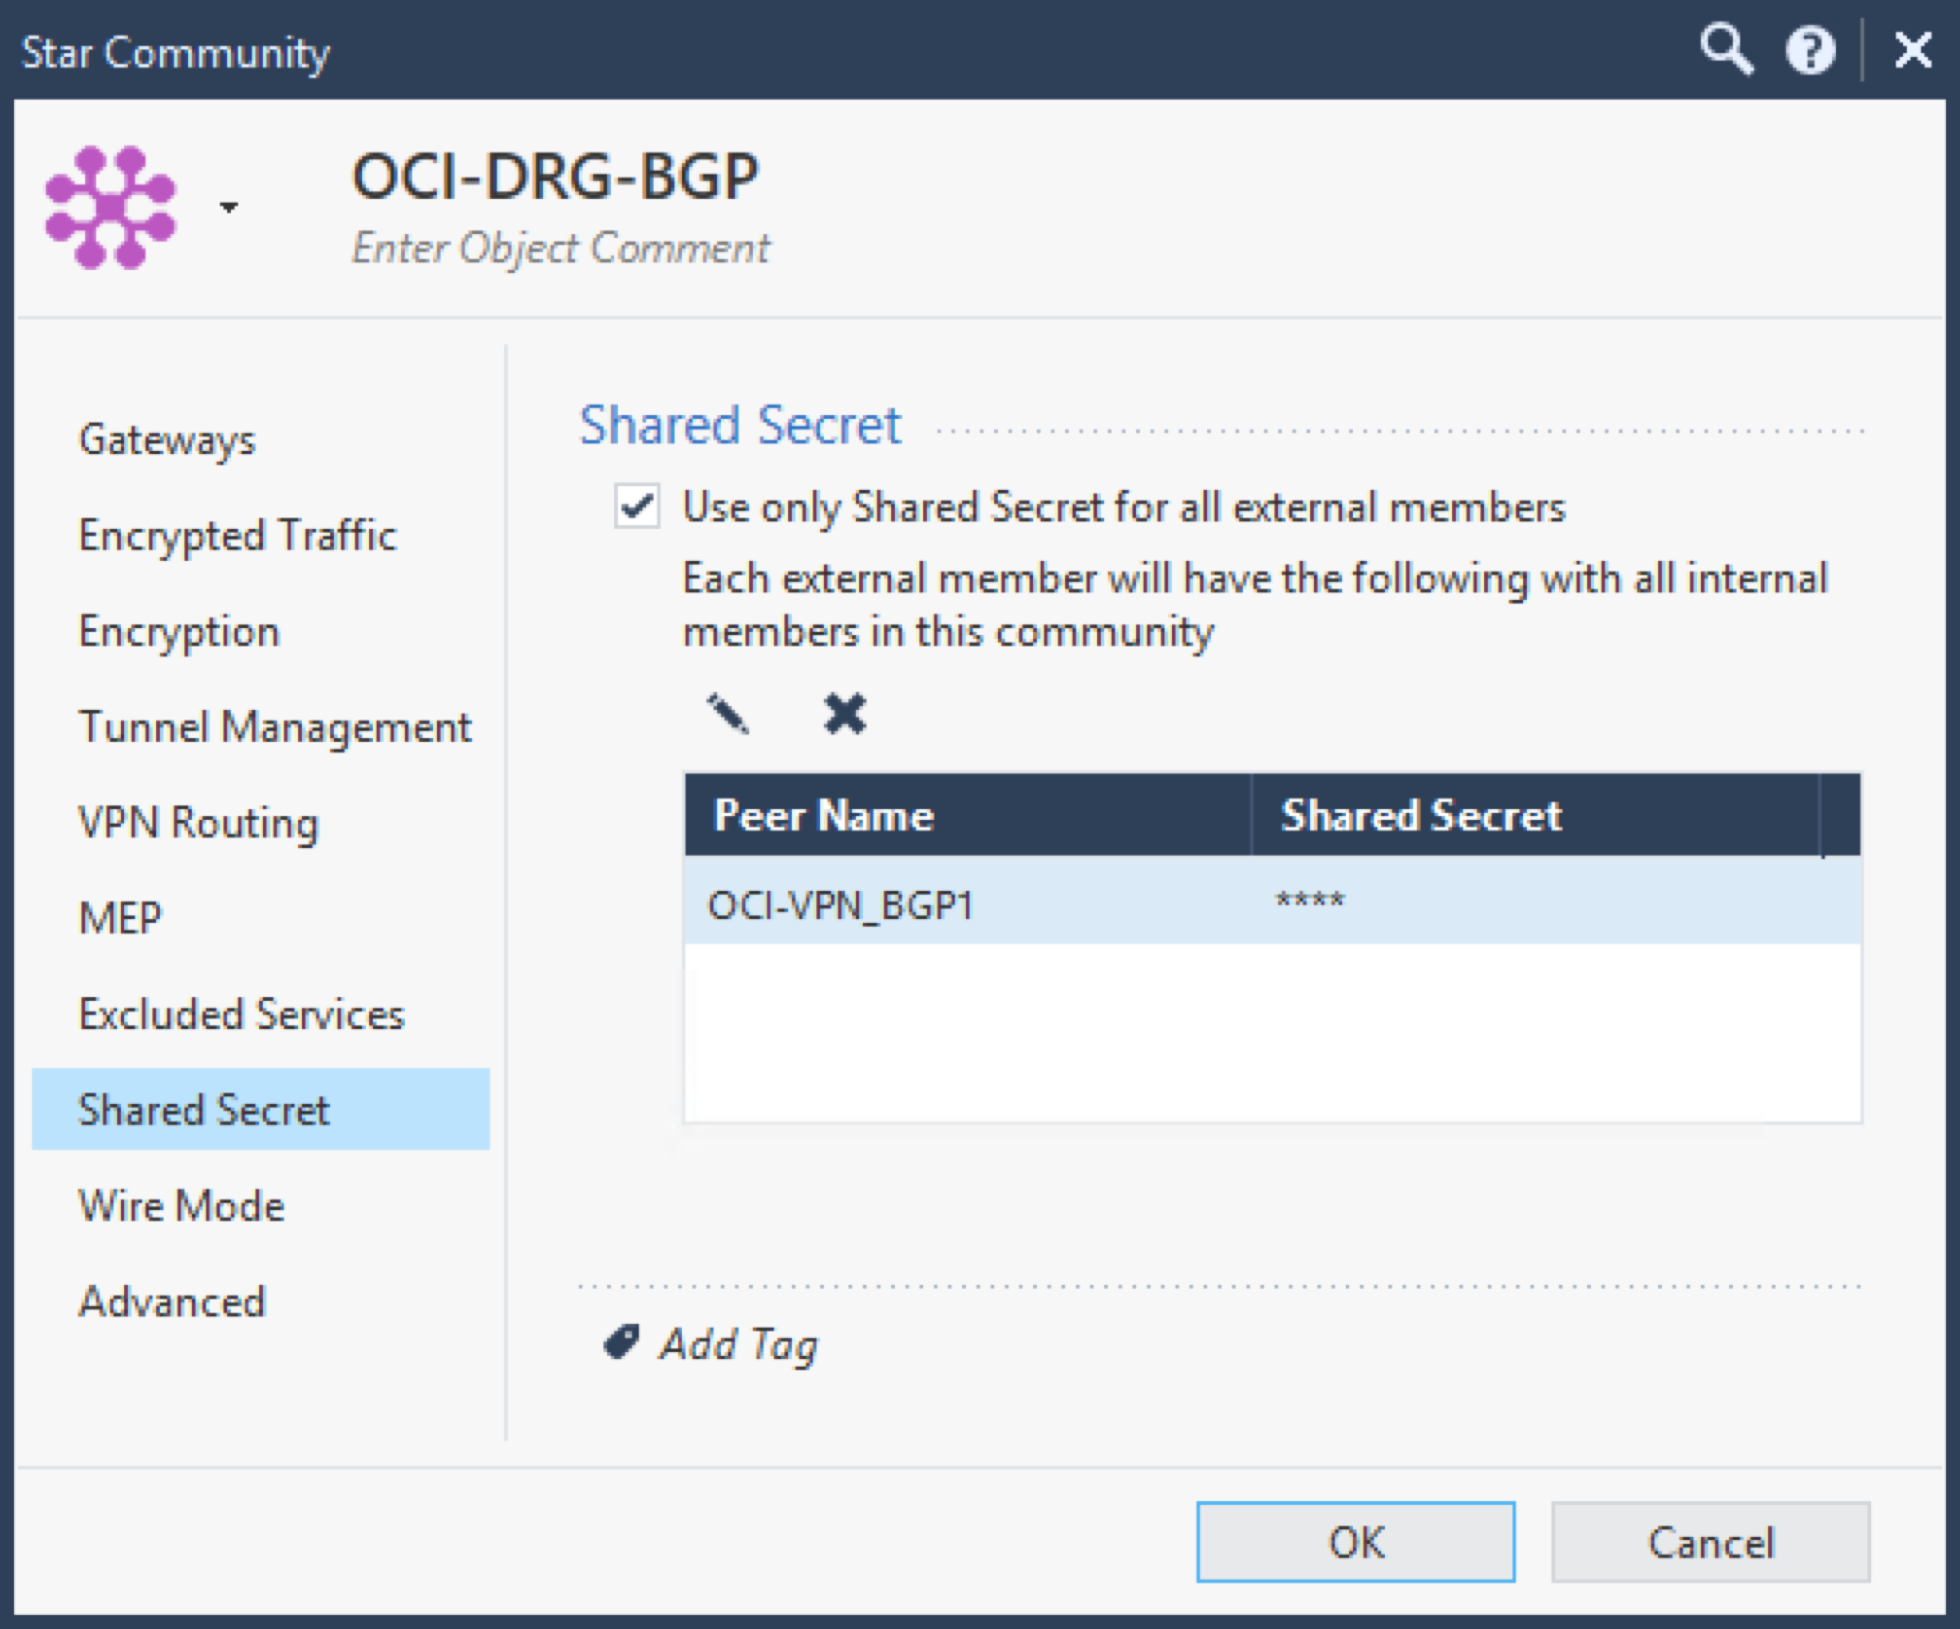Switch to Encrypted Traffic page
The width and height of the screenshot is (1960, 1629).
[x=237, y=536]
